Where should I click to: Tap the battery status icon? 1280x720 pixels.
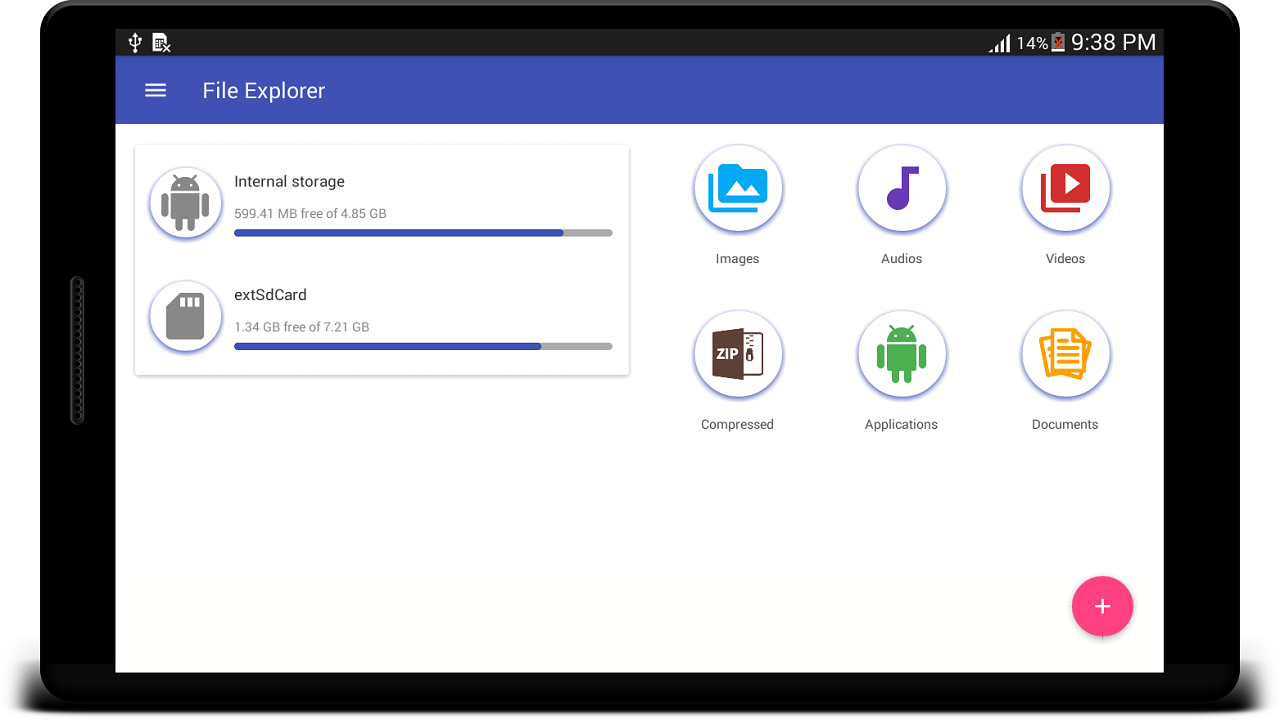1058,43
